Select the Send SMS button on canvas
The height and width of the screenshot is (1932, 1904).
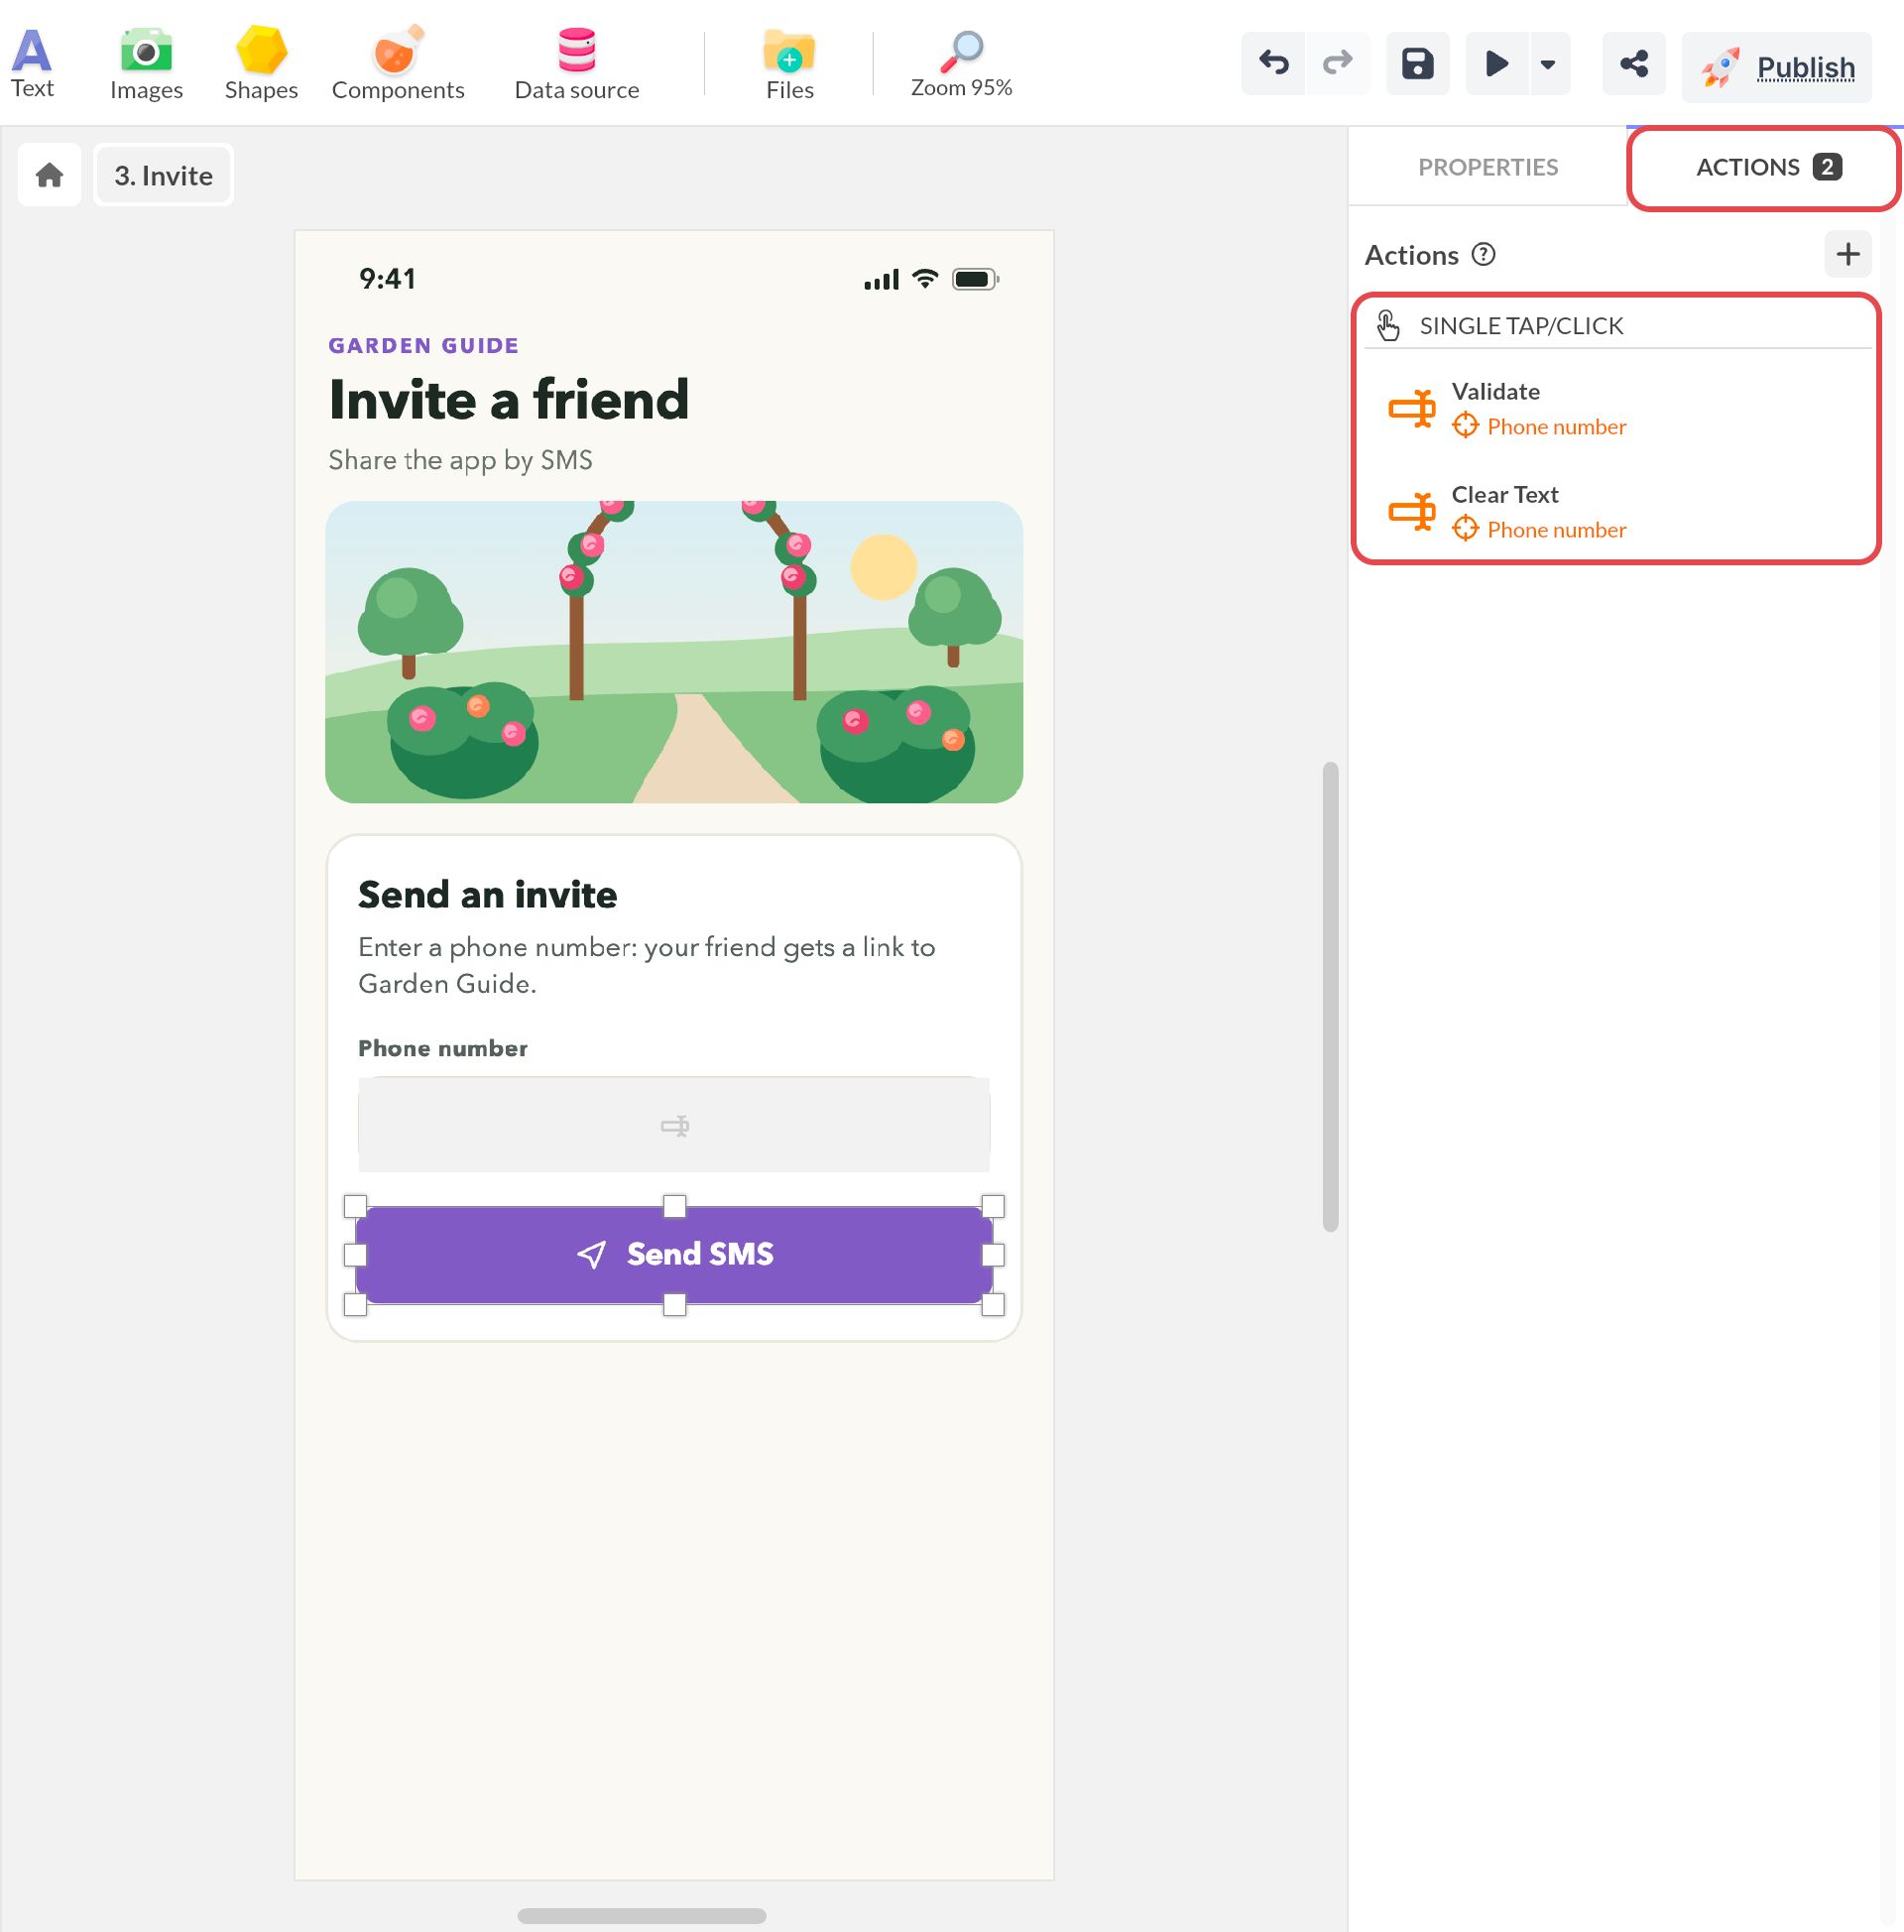click(674, 1254)
